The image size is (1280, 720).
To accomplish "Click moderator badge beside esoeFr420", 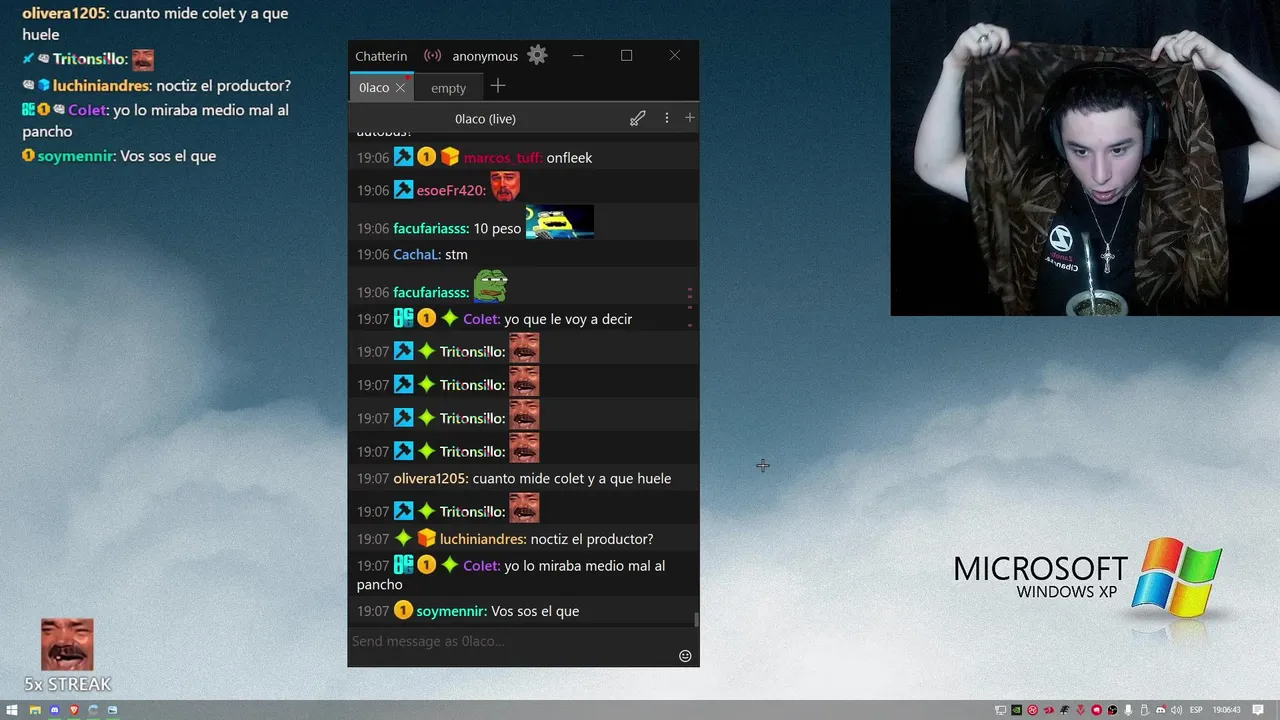I will click(x=403, y=190).
